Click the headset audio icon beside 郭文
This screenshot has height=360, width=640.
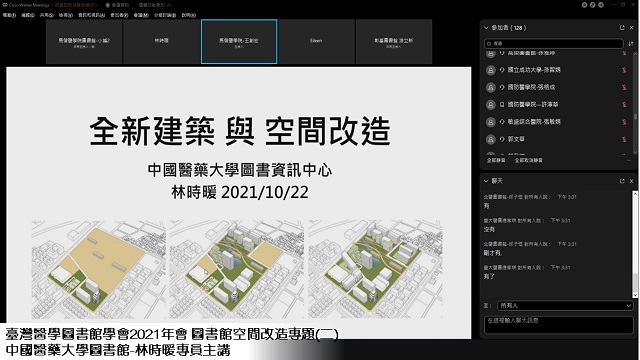502,139
